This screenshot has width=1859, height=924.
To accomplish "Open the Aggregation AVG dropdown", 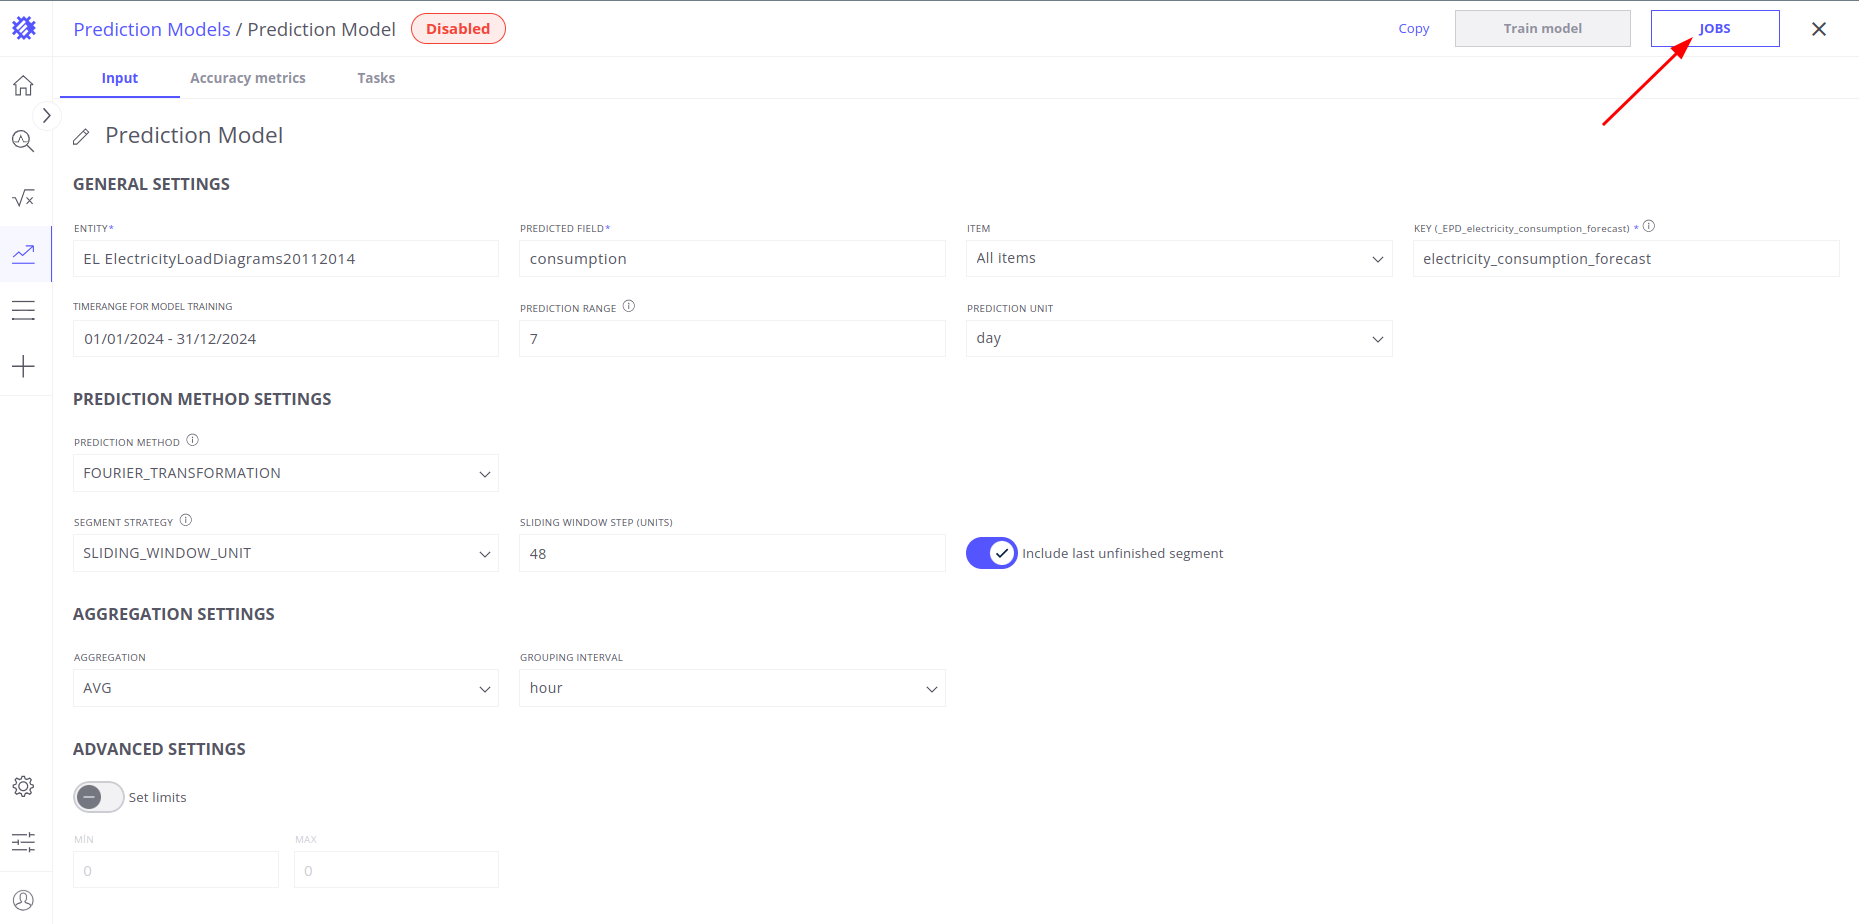I will 285,688.
